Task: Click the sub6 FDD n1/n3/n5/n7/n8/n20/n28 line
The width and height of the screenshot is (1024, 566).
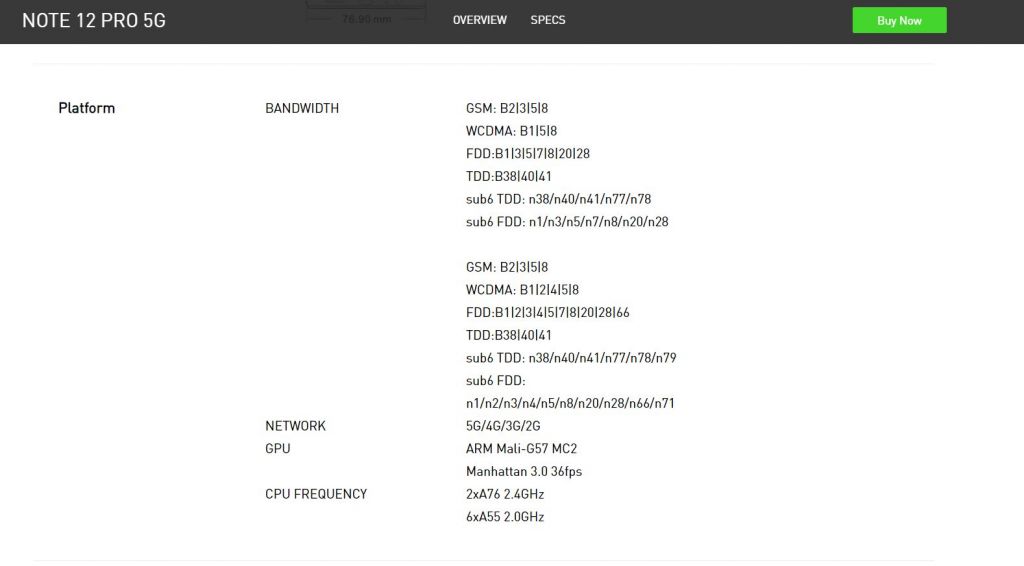Action: (567, 222)
